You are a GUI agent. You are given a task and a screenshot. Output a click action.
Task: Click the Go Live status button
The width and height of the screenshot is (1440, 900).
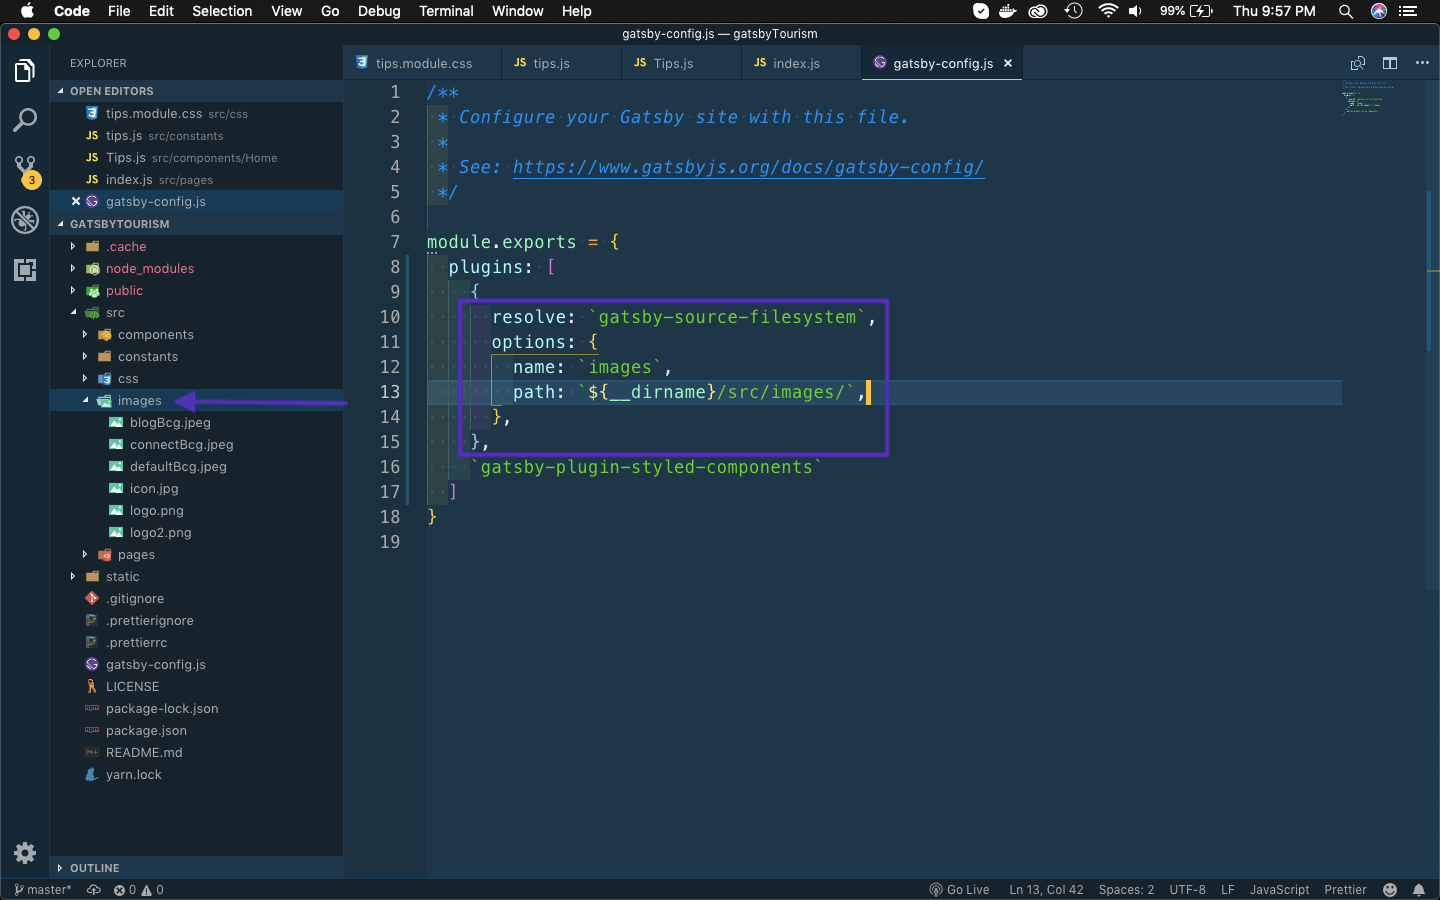pyautogui.click(x=959, y=890)
